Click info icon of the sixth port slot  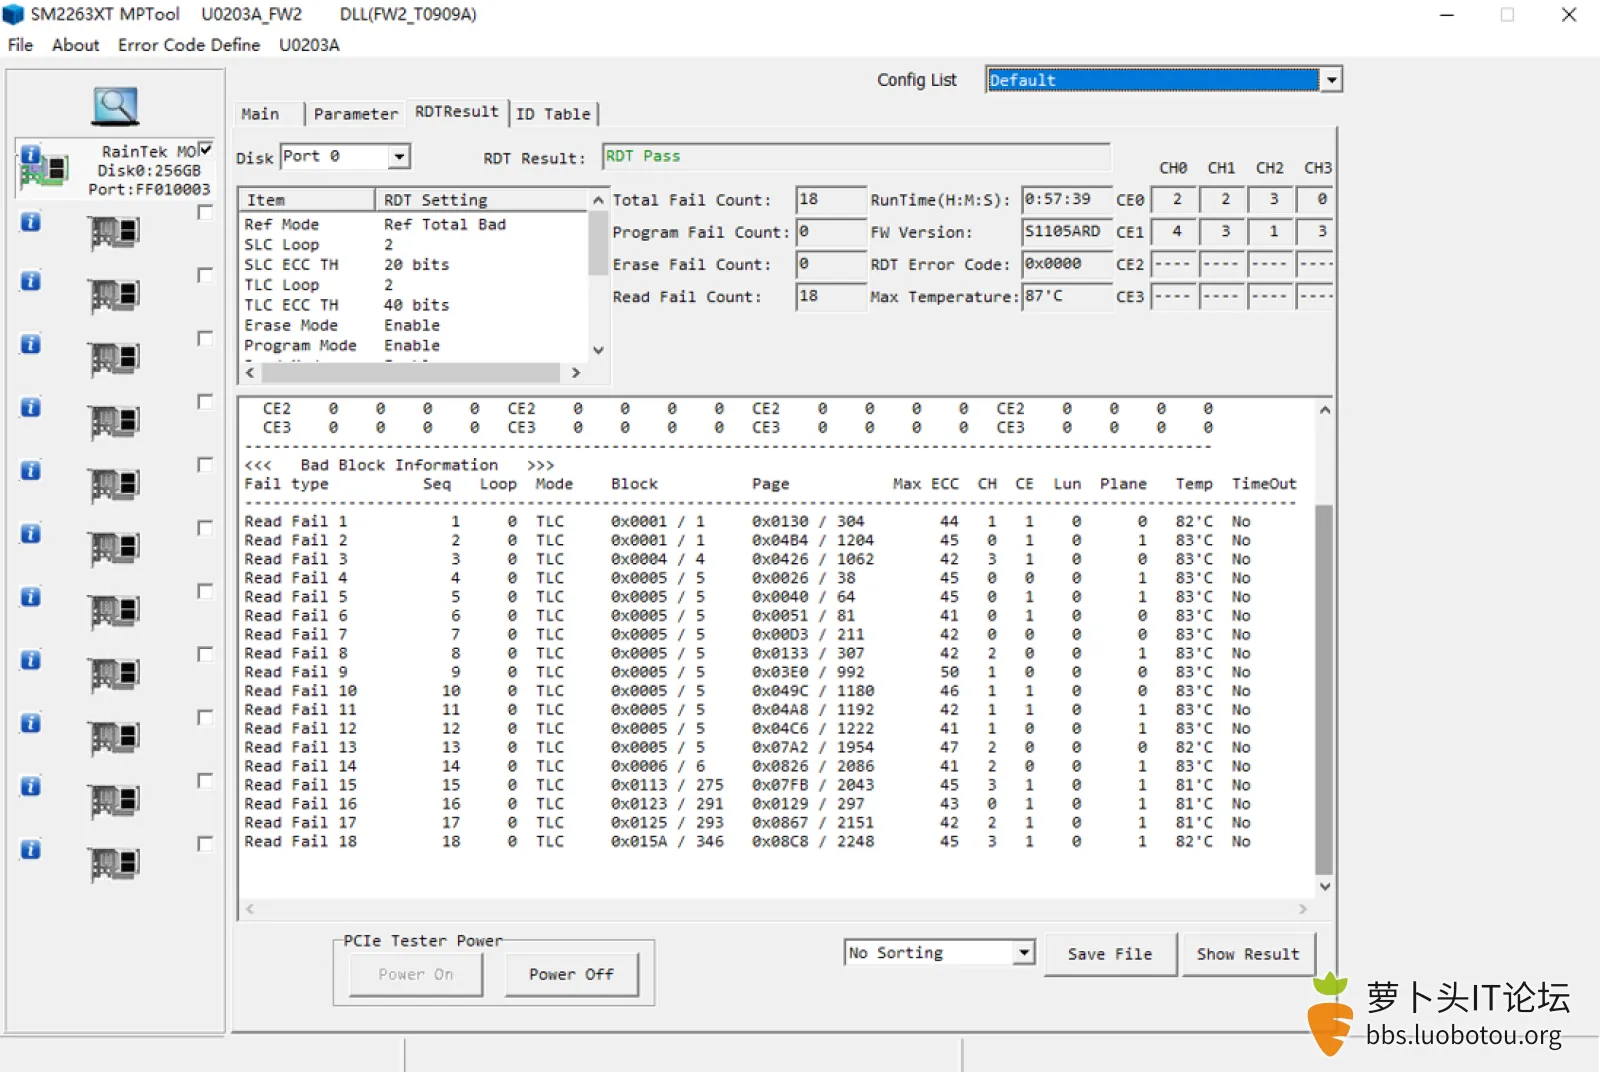coord(31,470)
